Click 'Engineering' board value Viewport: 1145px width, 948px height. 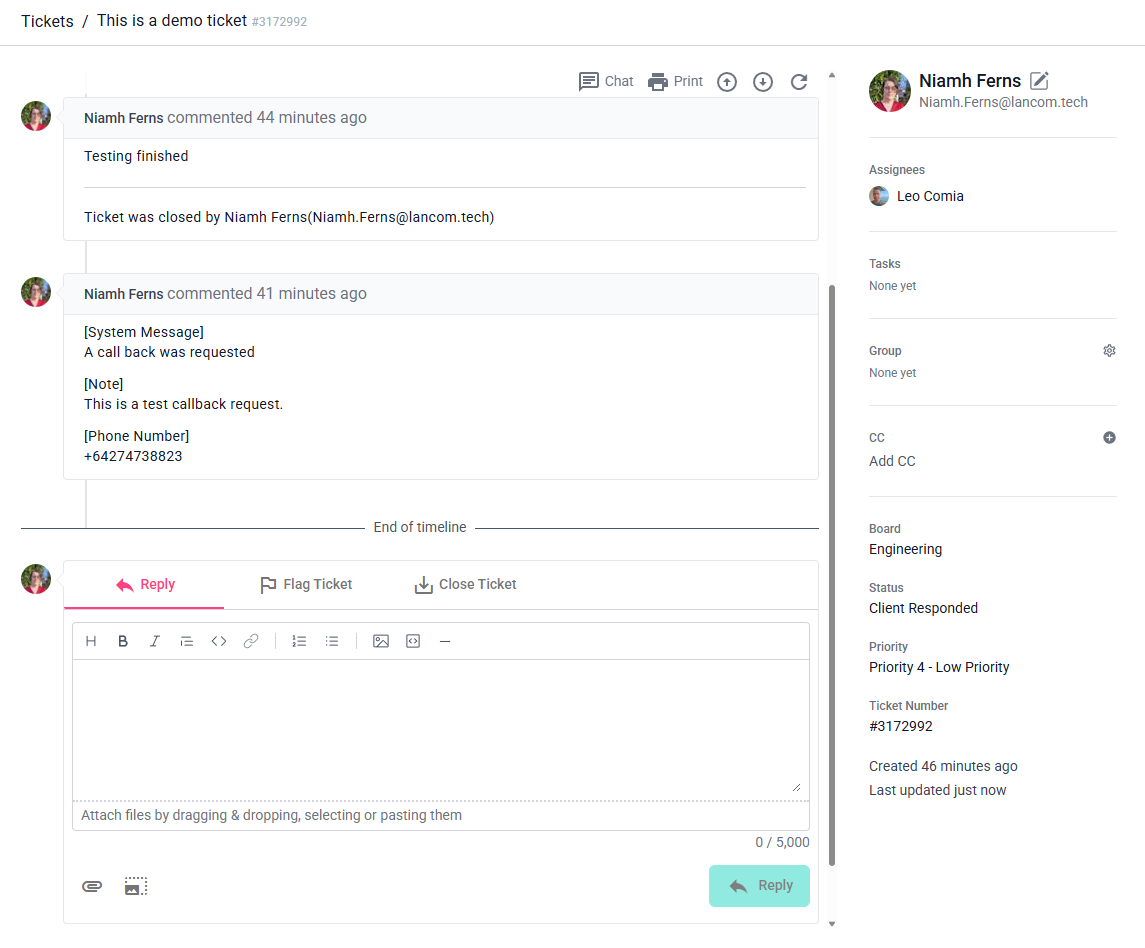[x=905, y=548]
